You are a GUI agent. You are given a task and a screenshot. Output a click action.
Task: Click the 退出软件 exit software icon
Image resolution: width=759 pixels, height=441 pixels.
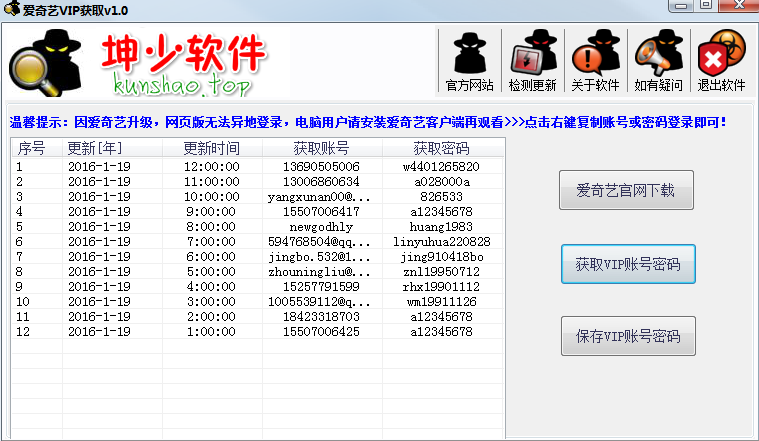[x=721, y=62]
